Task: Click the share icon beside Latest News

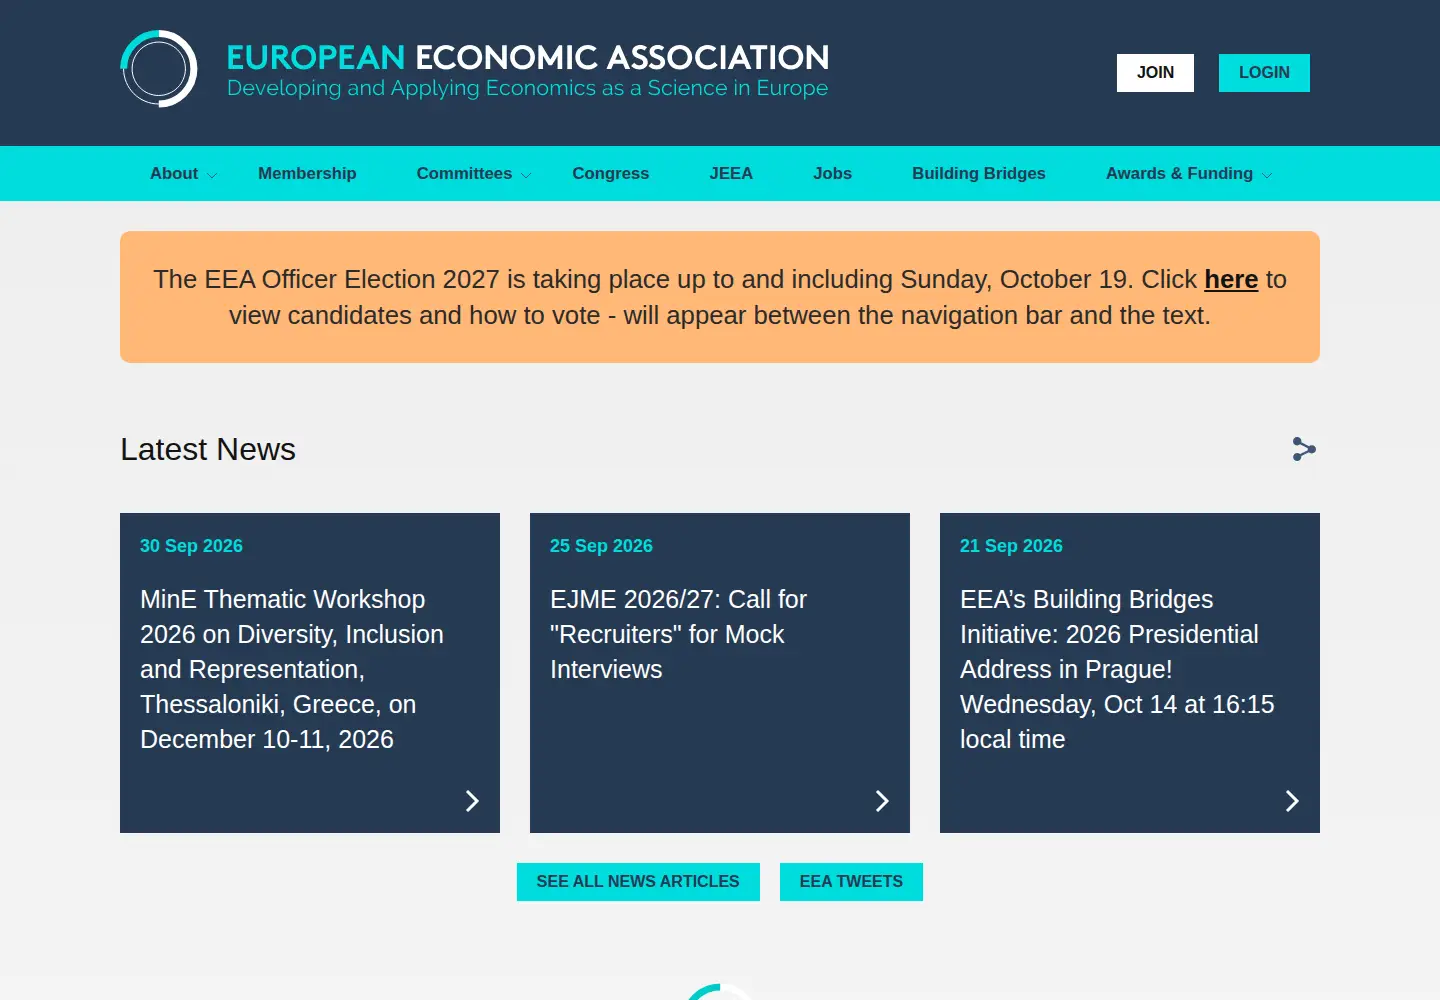Action: (1304, 449)
